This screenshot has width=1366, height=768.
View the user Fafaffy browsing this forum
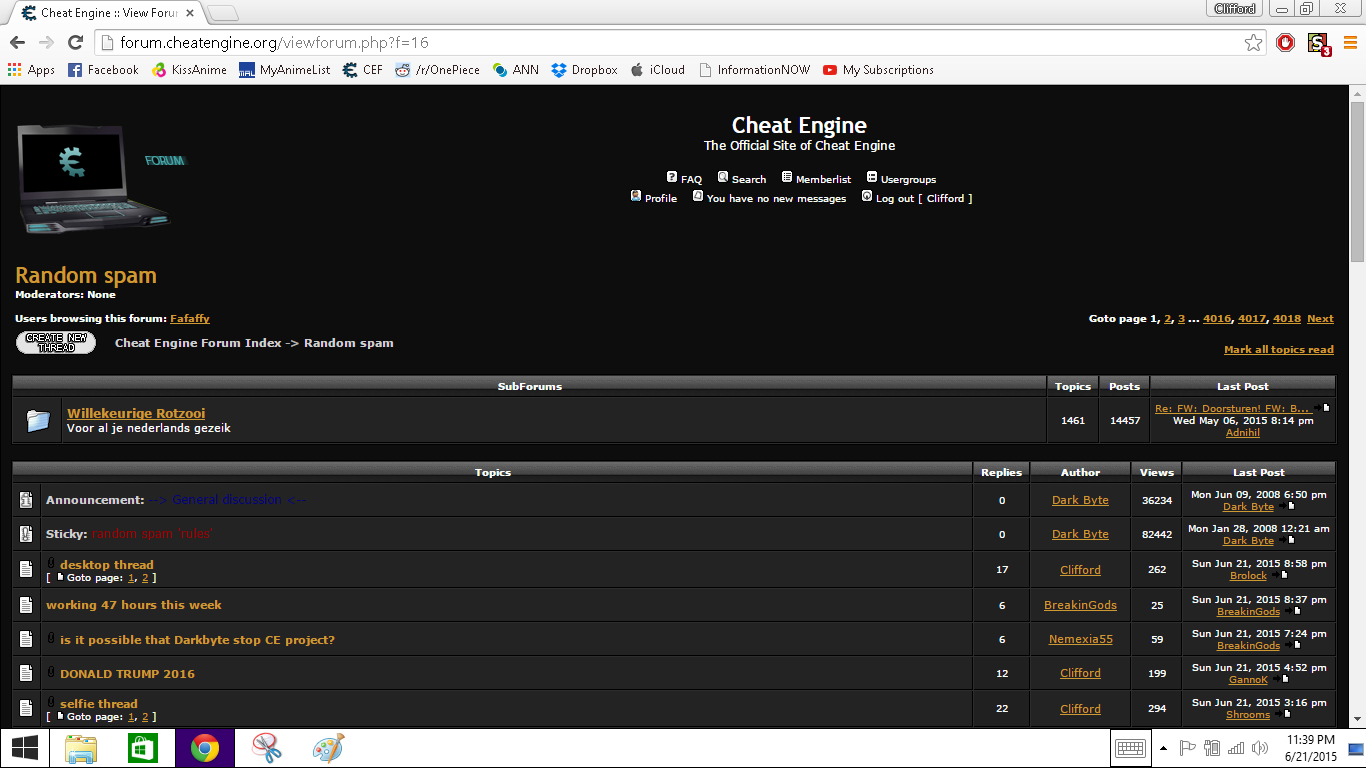pyautogui.click(x=190, y=319)
